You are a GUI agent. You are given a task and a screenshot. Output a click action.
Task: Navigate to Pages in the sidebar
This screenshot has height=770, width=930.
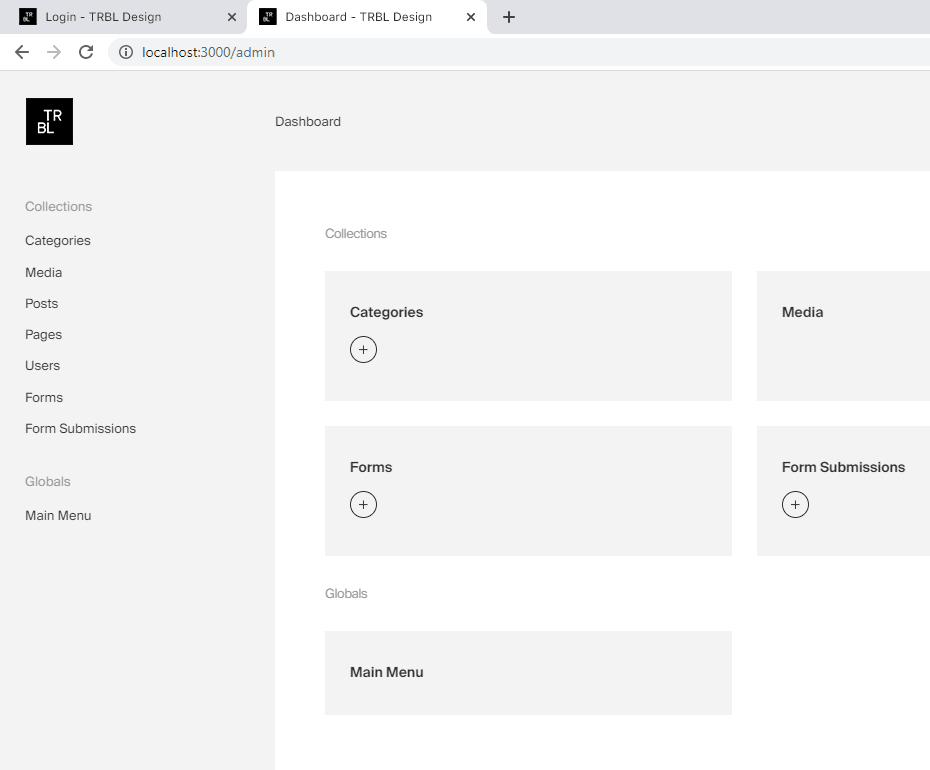43,335
